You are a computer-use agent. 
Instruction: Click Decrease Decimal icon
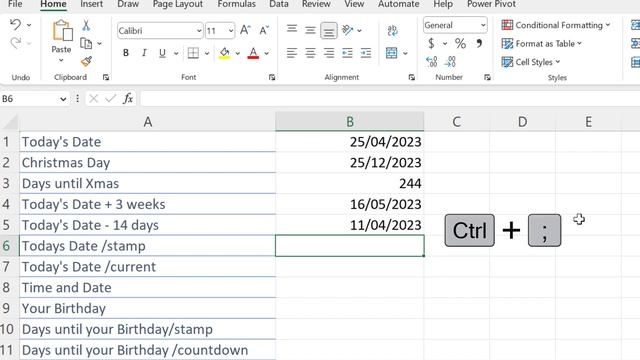[x=450, y=62]
